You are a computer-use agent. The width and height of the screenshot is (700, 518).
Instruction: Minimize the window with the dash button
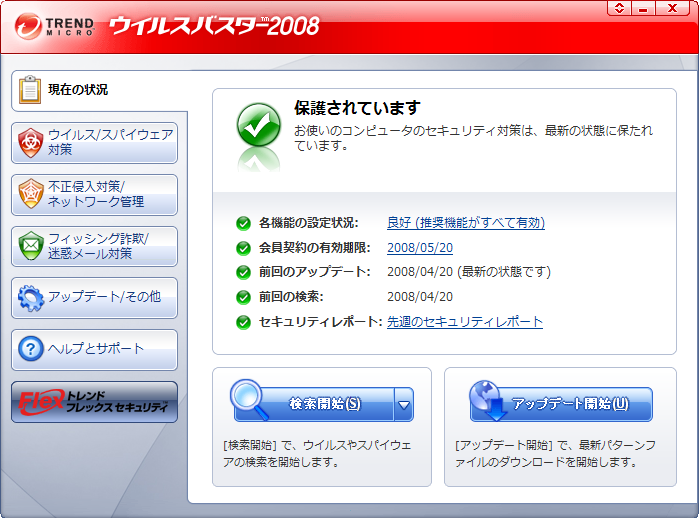coord(643,8)
